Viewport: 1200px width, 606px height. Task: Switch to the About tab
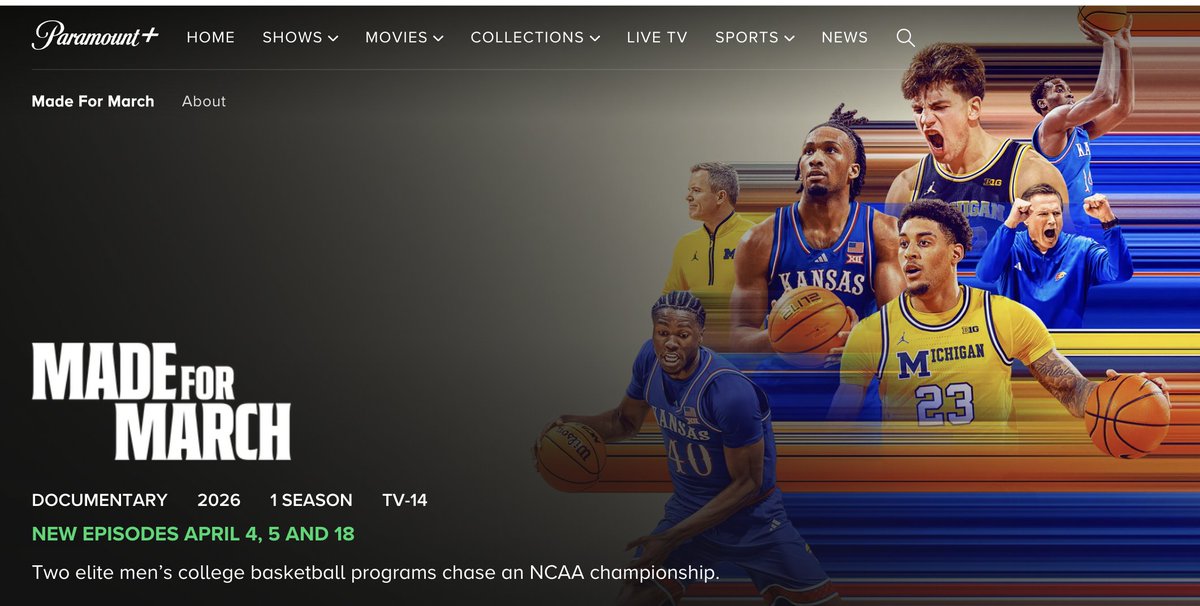pos(204,101)
